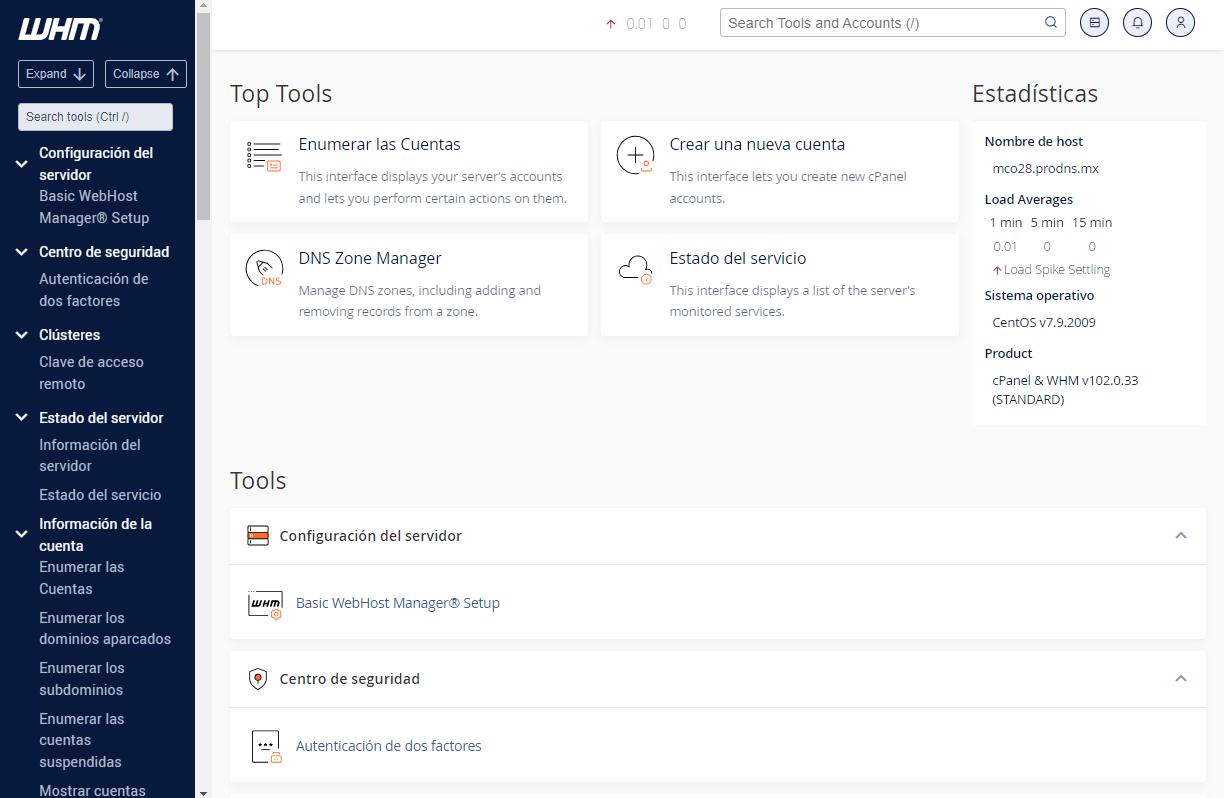Collapse Estado del servidor sidebar group
The image size is (1224, 798).
coord(21,418)
